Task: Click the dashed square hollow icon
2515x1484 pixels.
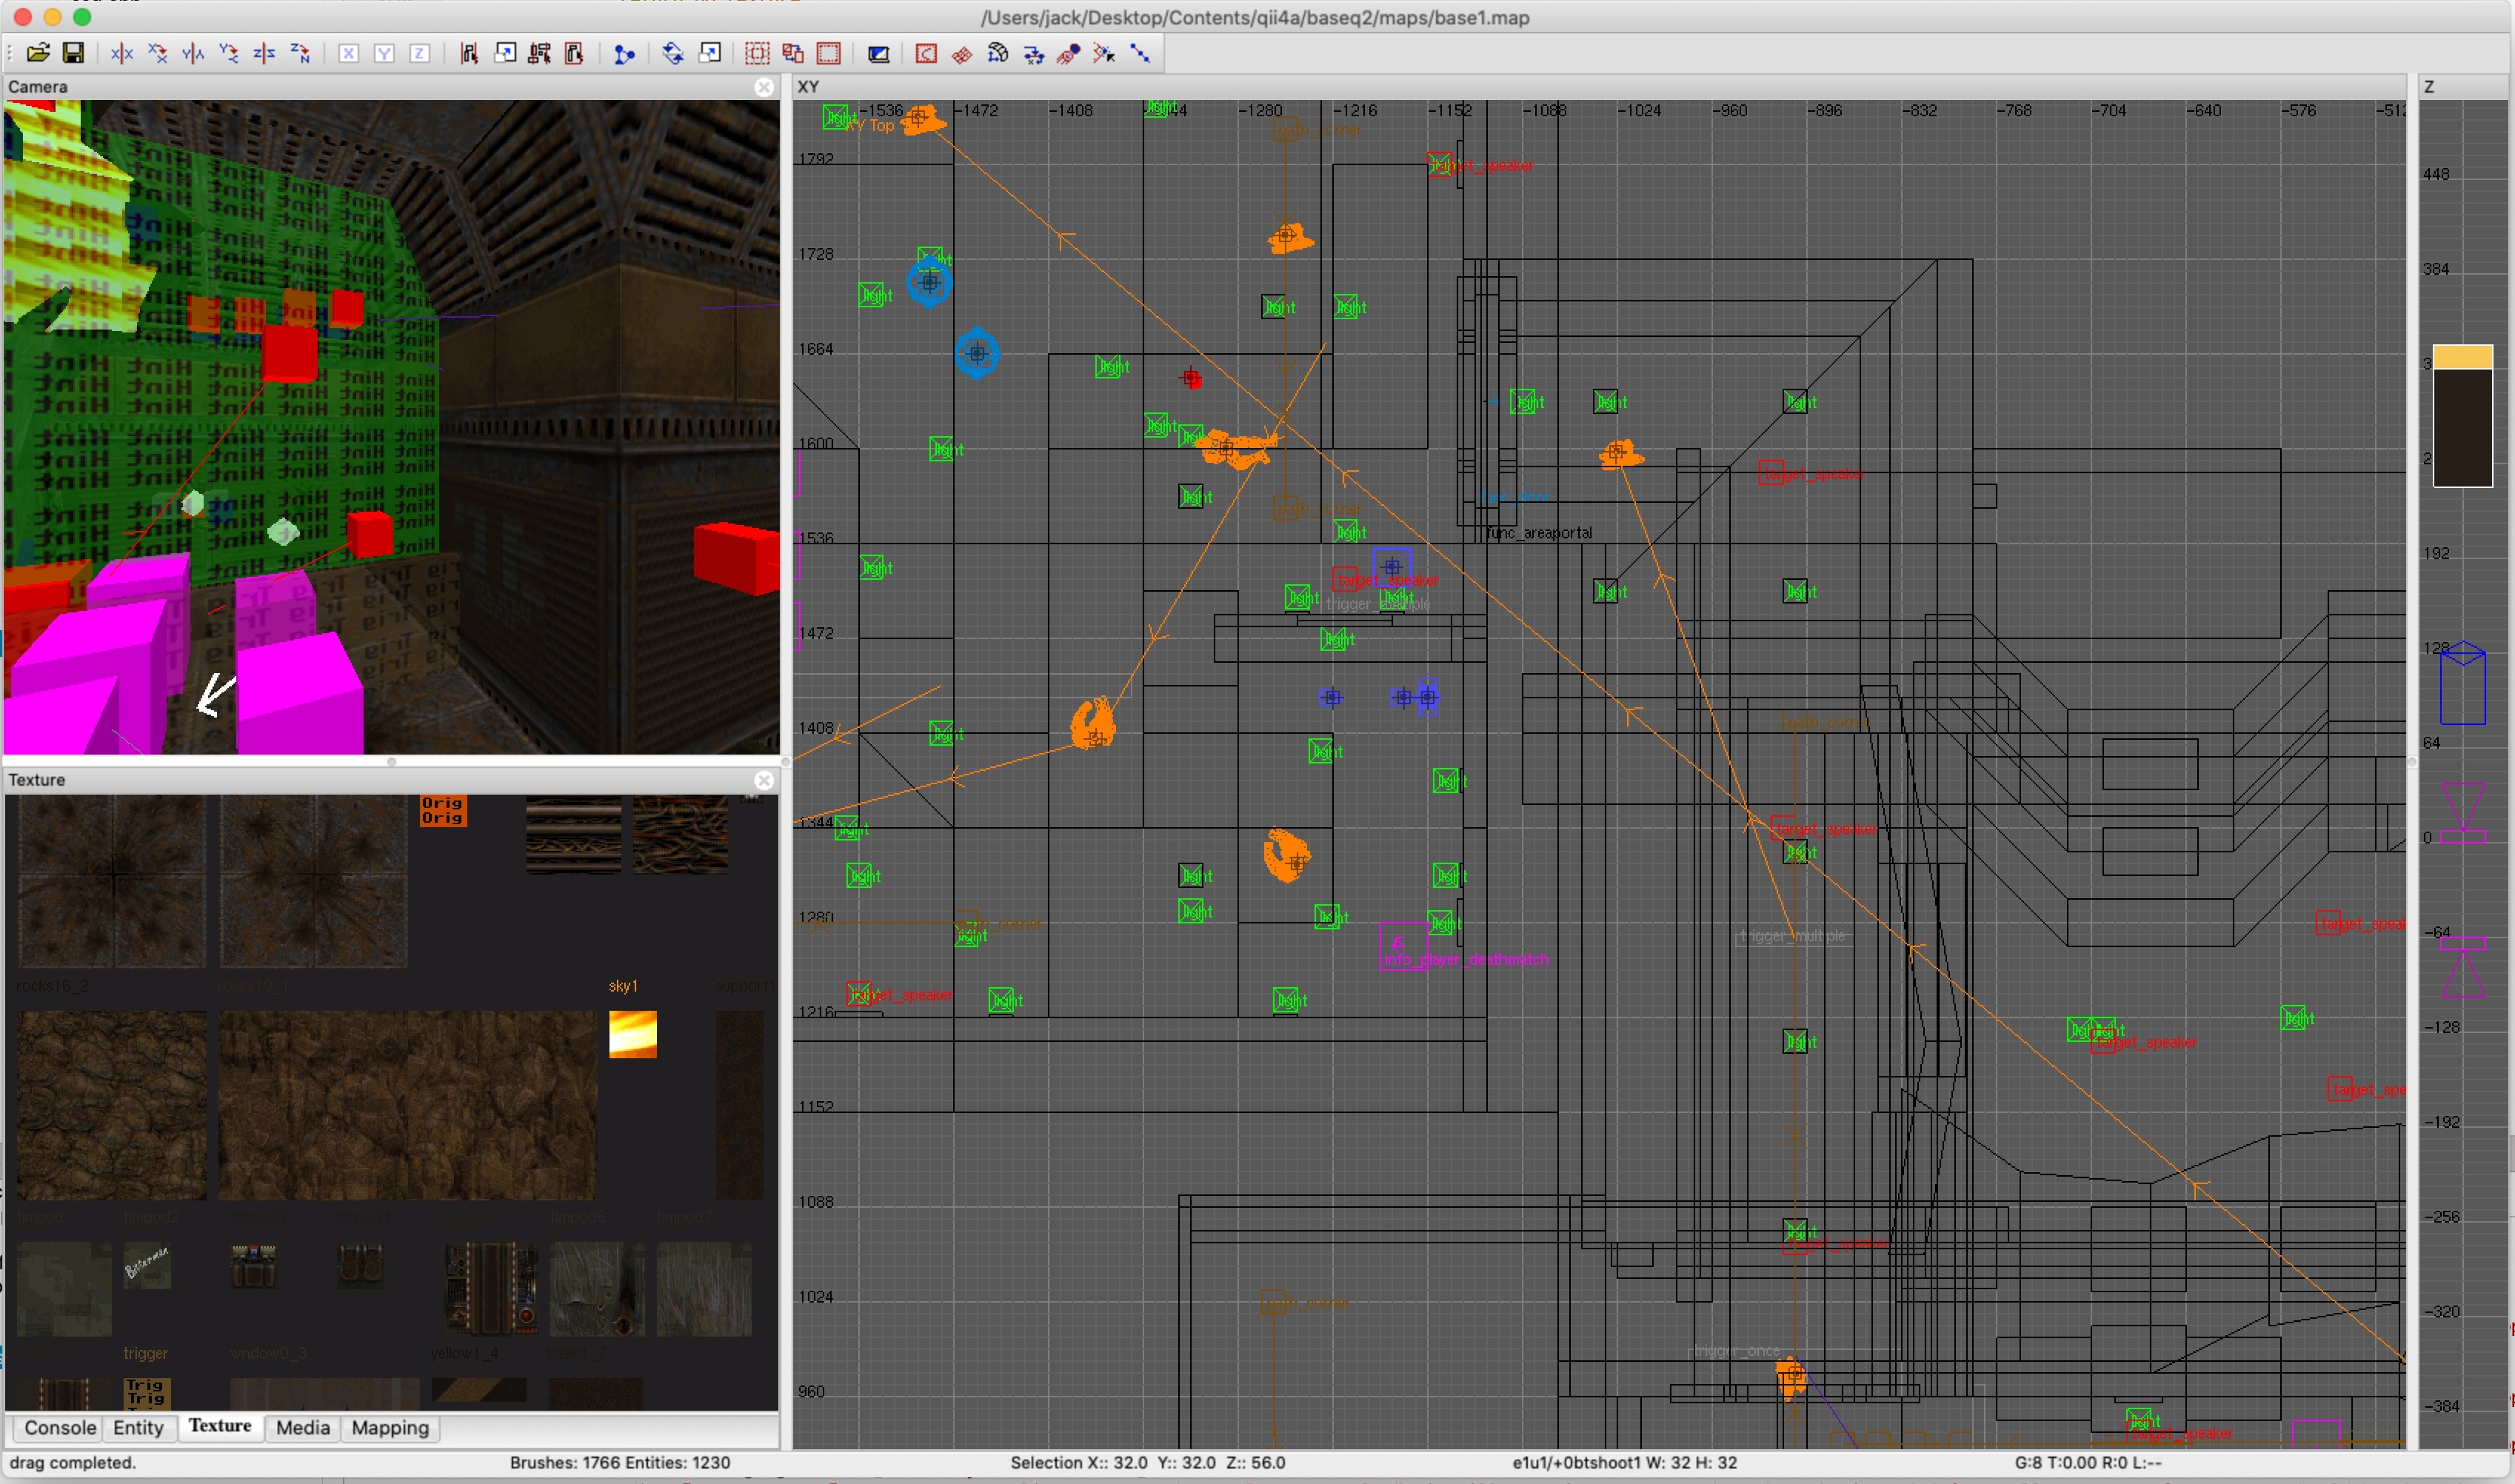Action: (x=758, y=53)
